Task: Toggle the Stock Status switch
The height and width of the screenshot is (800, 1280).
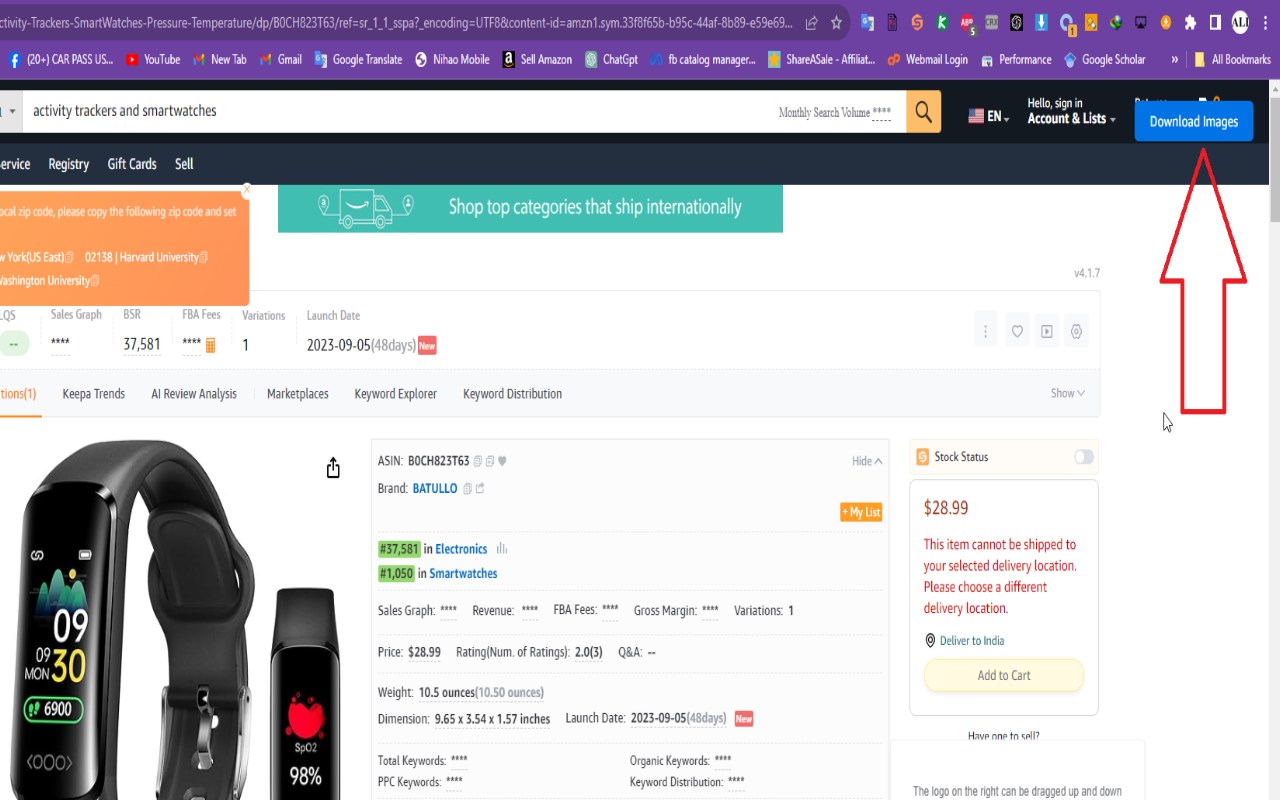Action: click(x=1084, y=457)
